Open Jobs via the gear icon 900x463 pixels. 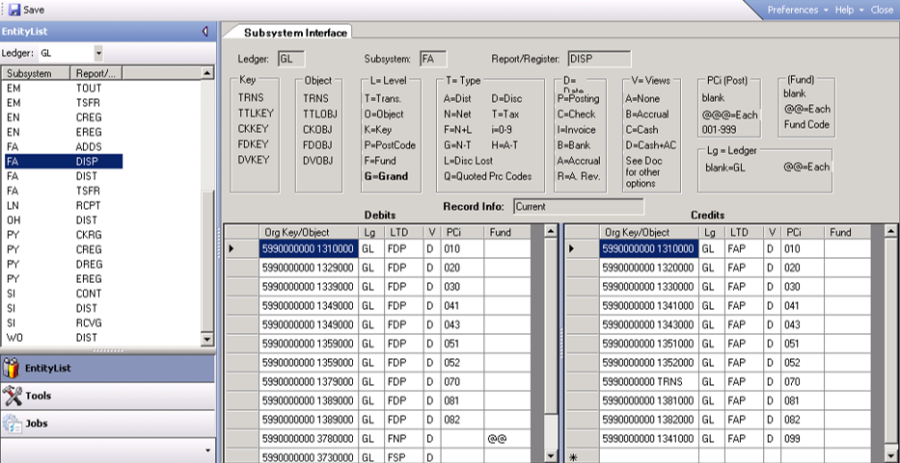(13, 423)
